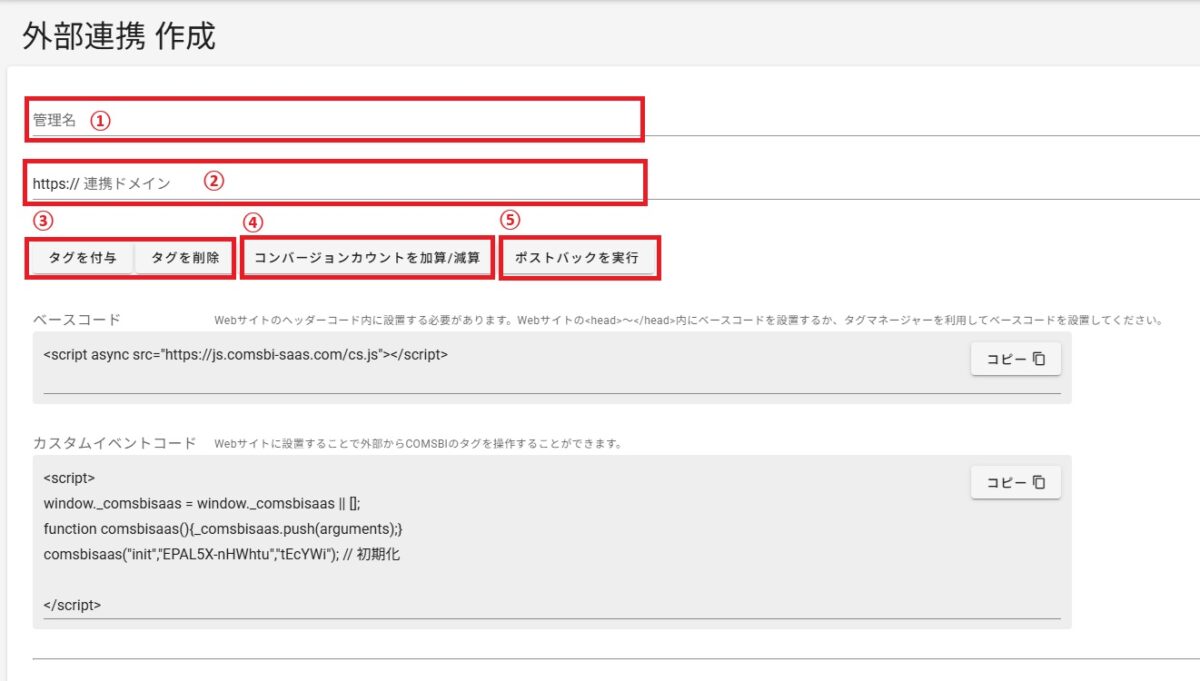Click the circled number ④ marker
The height and width of the screenshot is (681, 1200).
tap(254, 222)
